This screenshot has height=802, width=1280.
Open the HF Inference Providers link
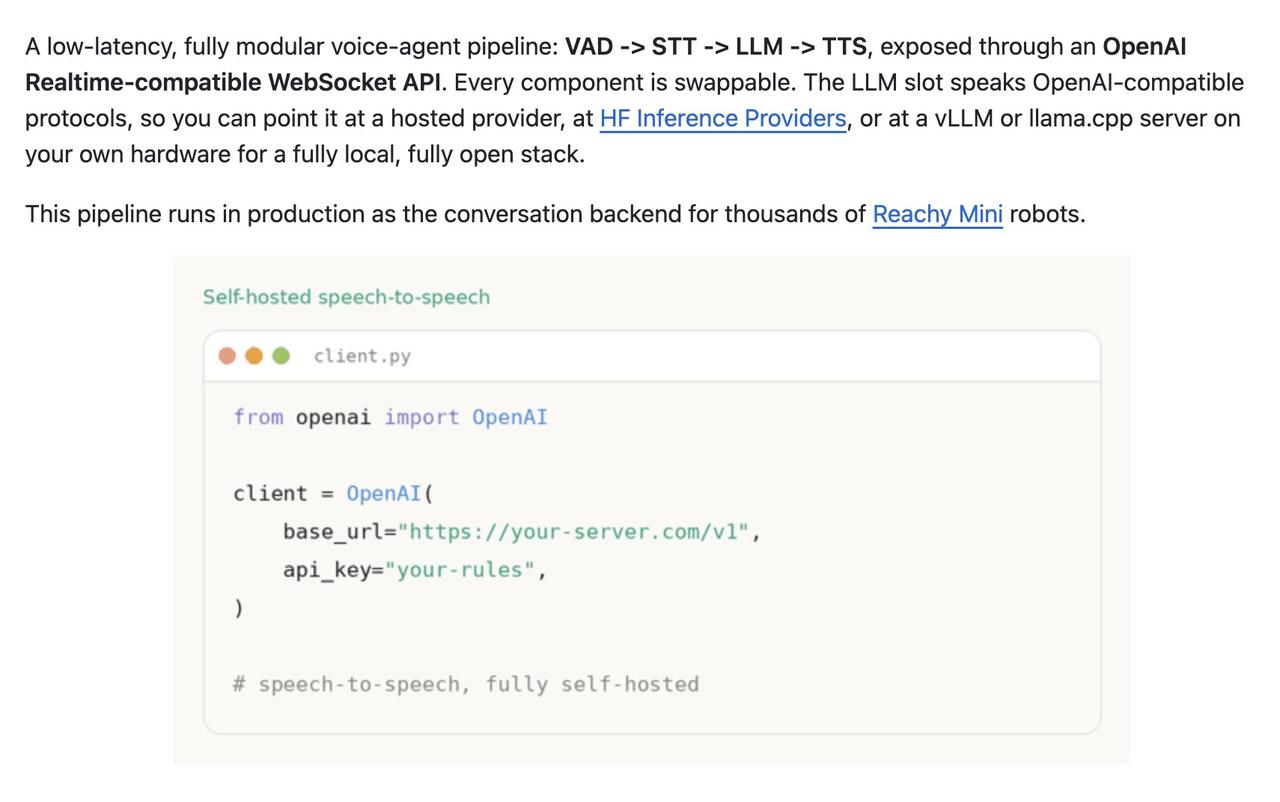[723, 118]
